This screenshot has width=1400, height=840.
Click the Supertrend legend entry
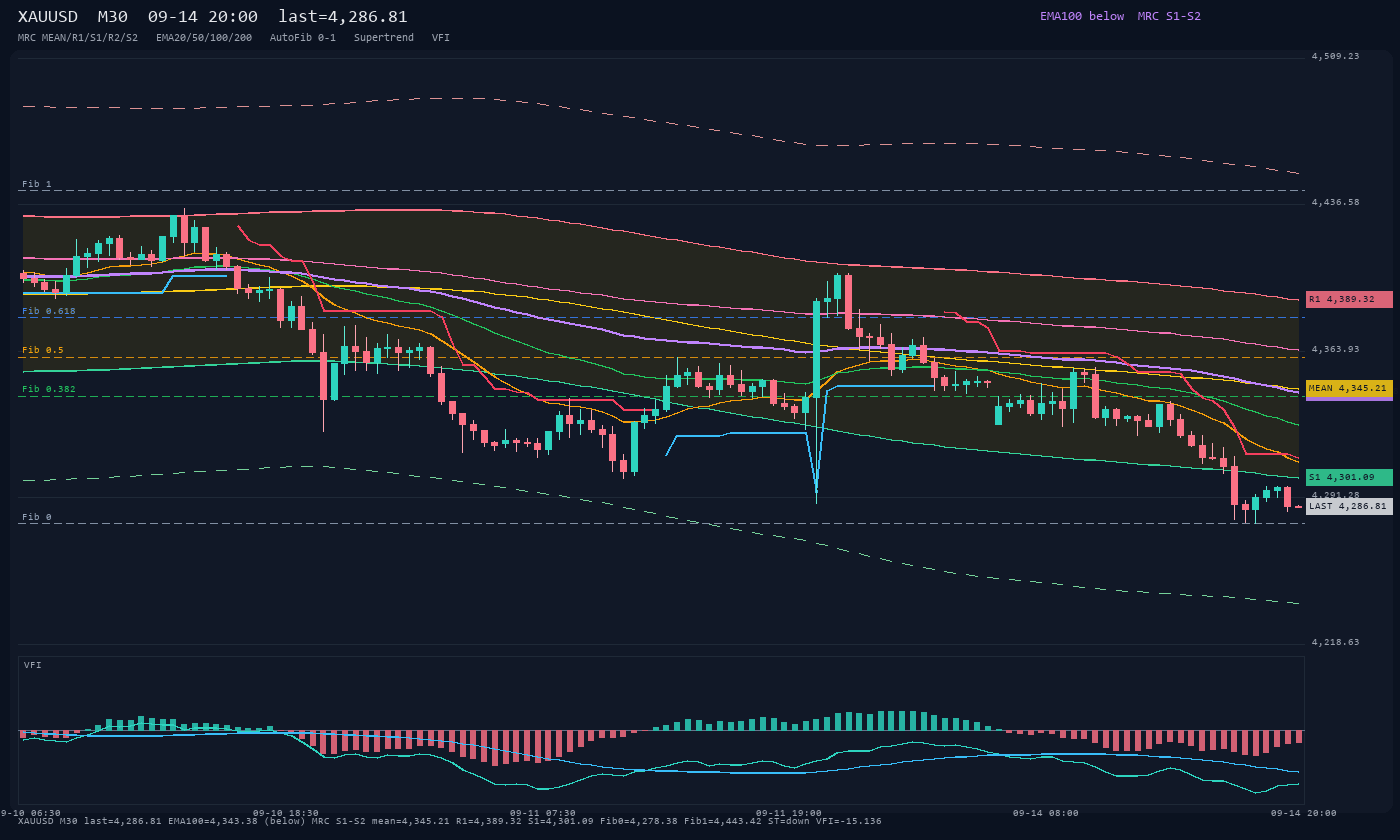click(384, 37)
